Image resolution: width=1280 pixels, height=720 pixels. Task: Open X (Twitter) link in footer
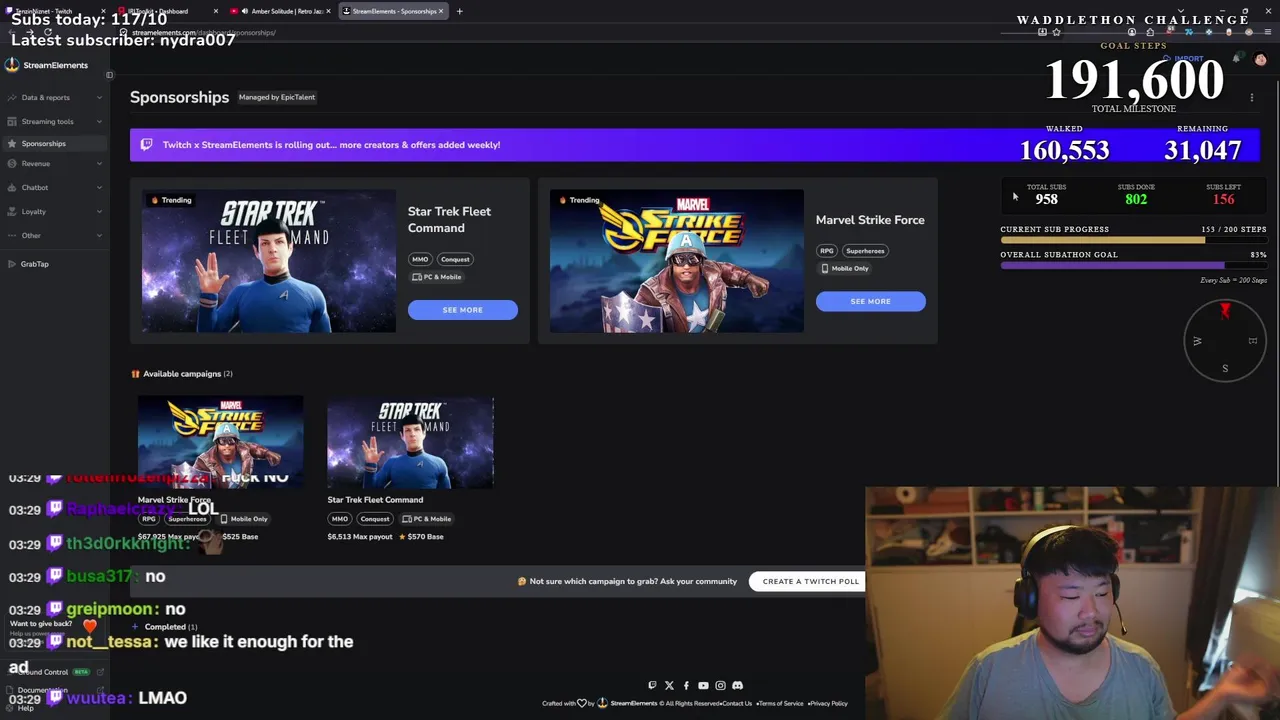(669, 685)
